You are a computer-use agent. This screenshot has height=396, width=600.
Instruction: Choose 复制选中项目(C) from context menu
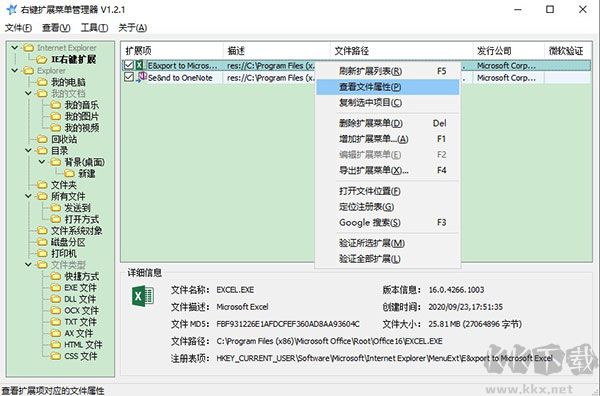[x=388, y=103]
